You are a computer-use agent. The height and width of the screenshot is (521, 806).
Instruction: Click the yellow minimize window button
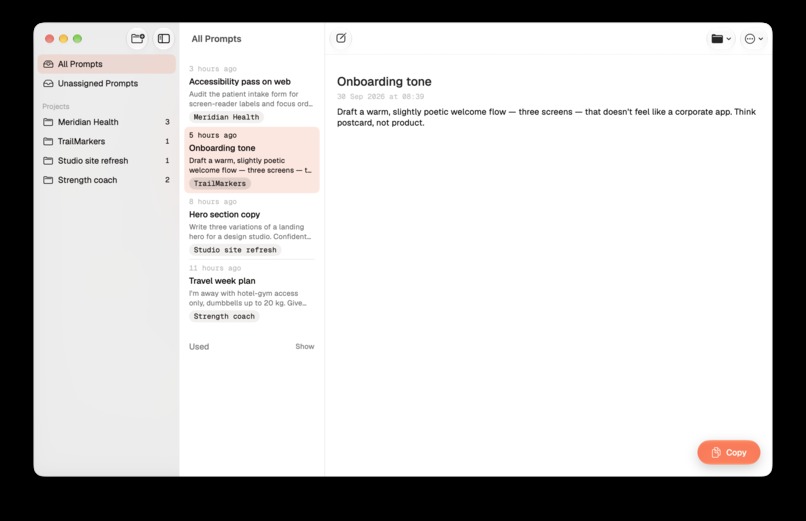point(63,39)
